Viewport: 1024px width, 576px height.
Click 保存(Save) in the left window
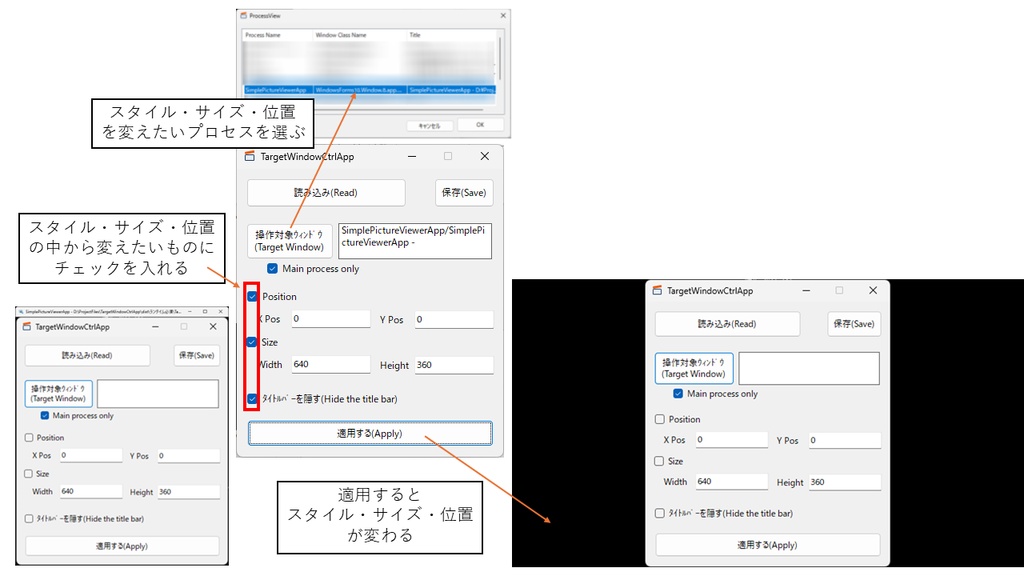coord(197,355)
